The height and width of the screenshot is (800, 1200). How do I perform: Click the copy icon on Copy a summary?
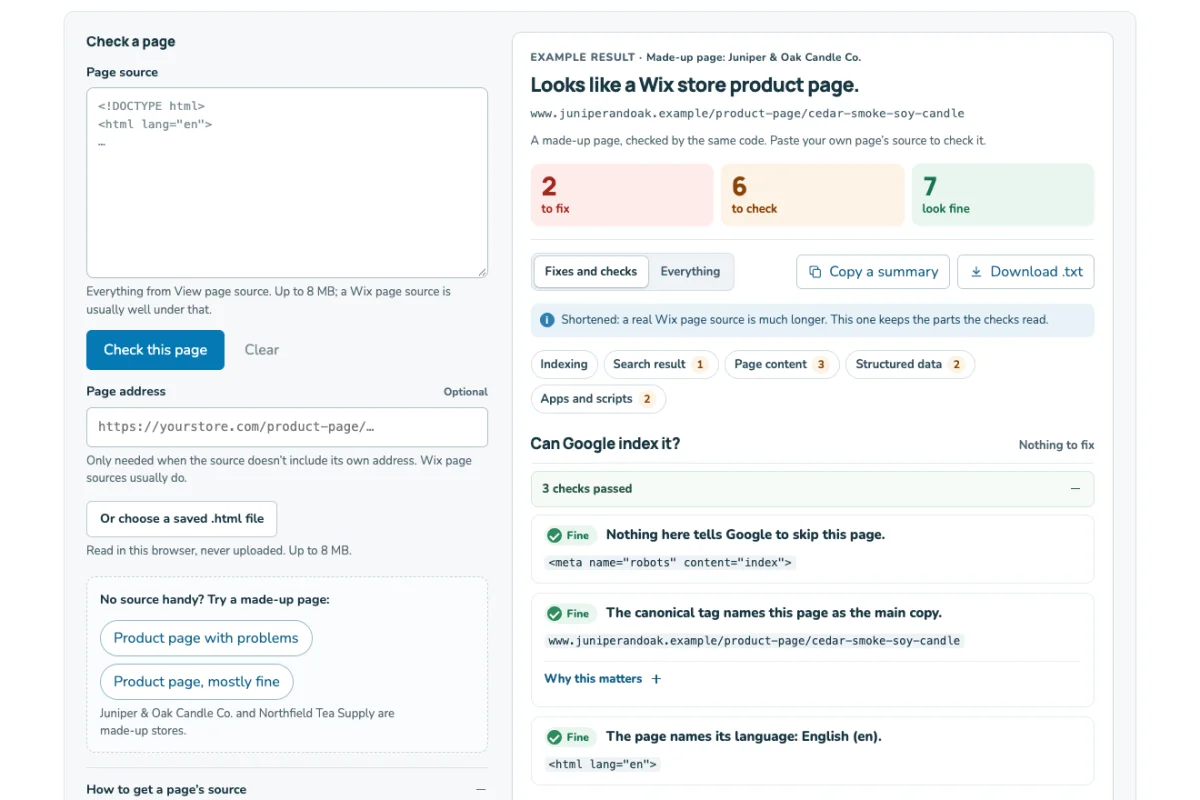[815, 272]
